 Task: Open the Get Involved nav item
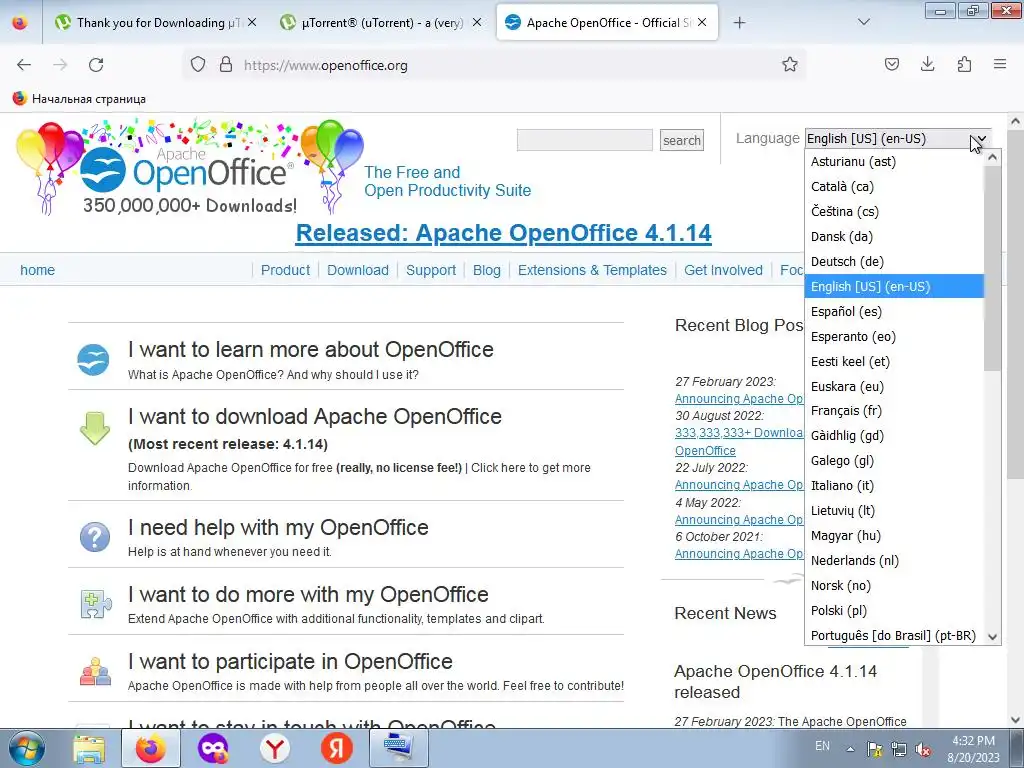(x=723, y=270)
